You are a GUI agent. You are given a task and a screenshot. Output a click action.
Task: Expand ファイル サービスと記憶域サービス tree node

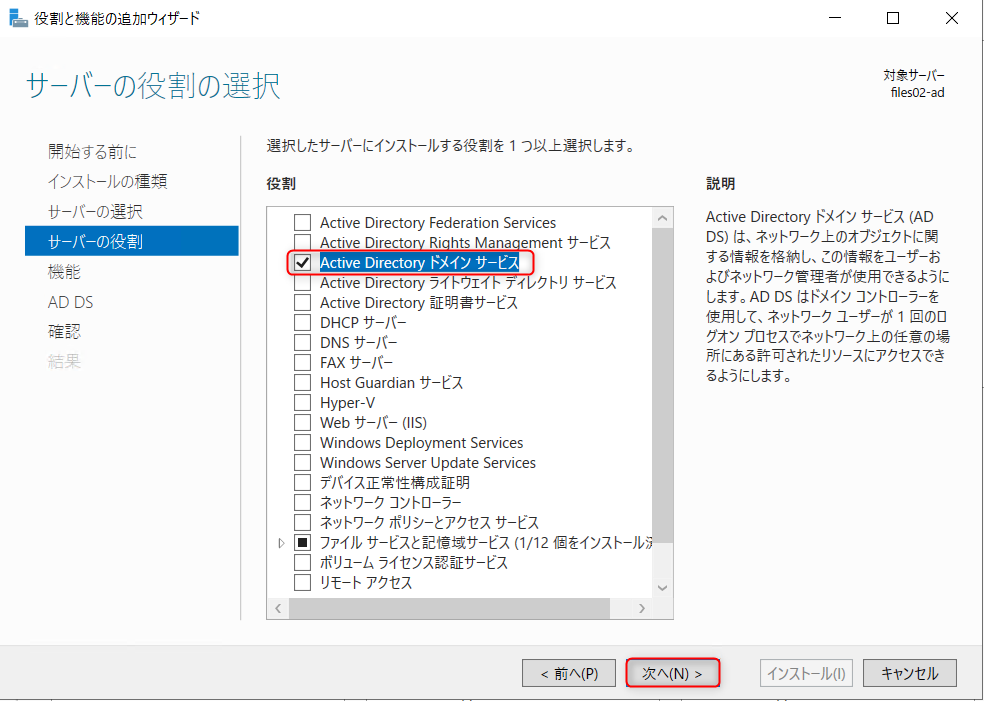281,543
